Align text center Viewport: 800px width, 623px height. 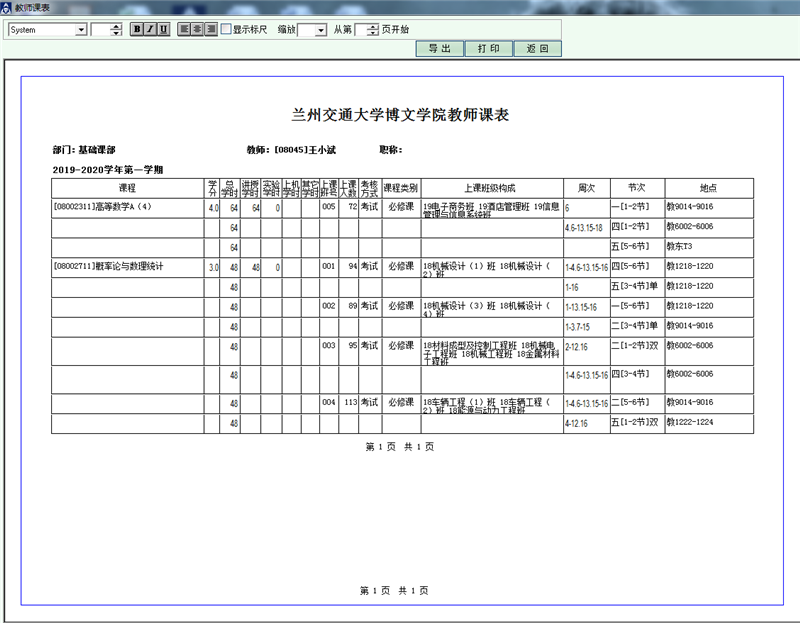198,29
